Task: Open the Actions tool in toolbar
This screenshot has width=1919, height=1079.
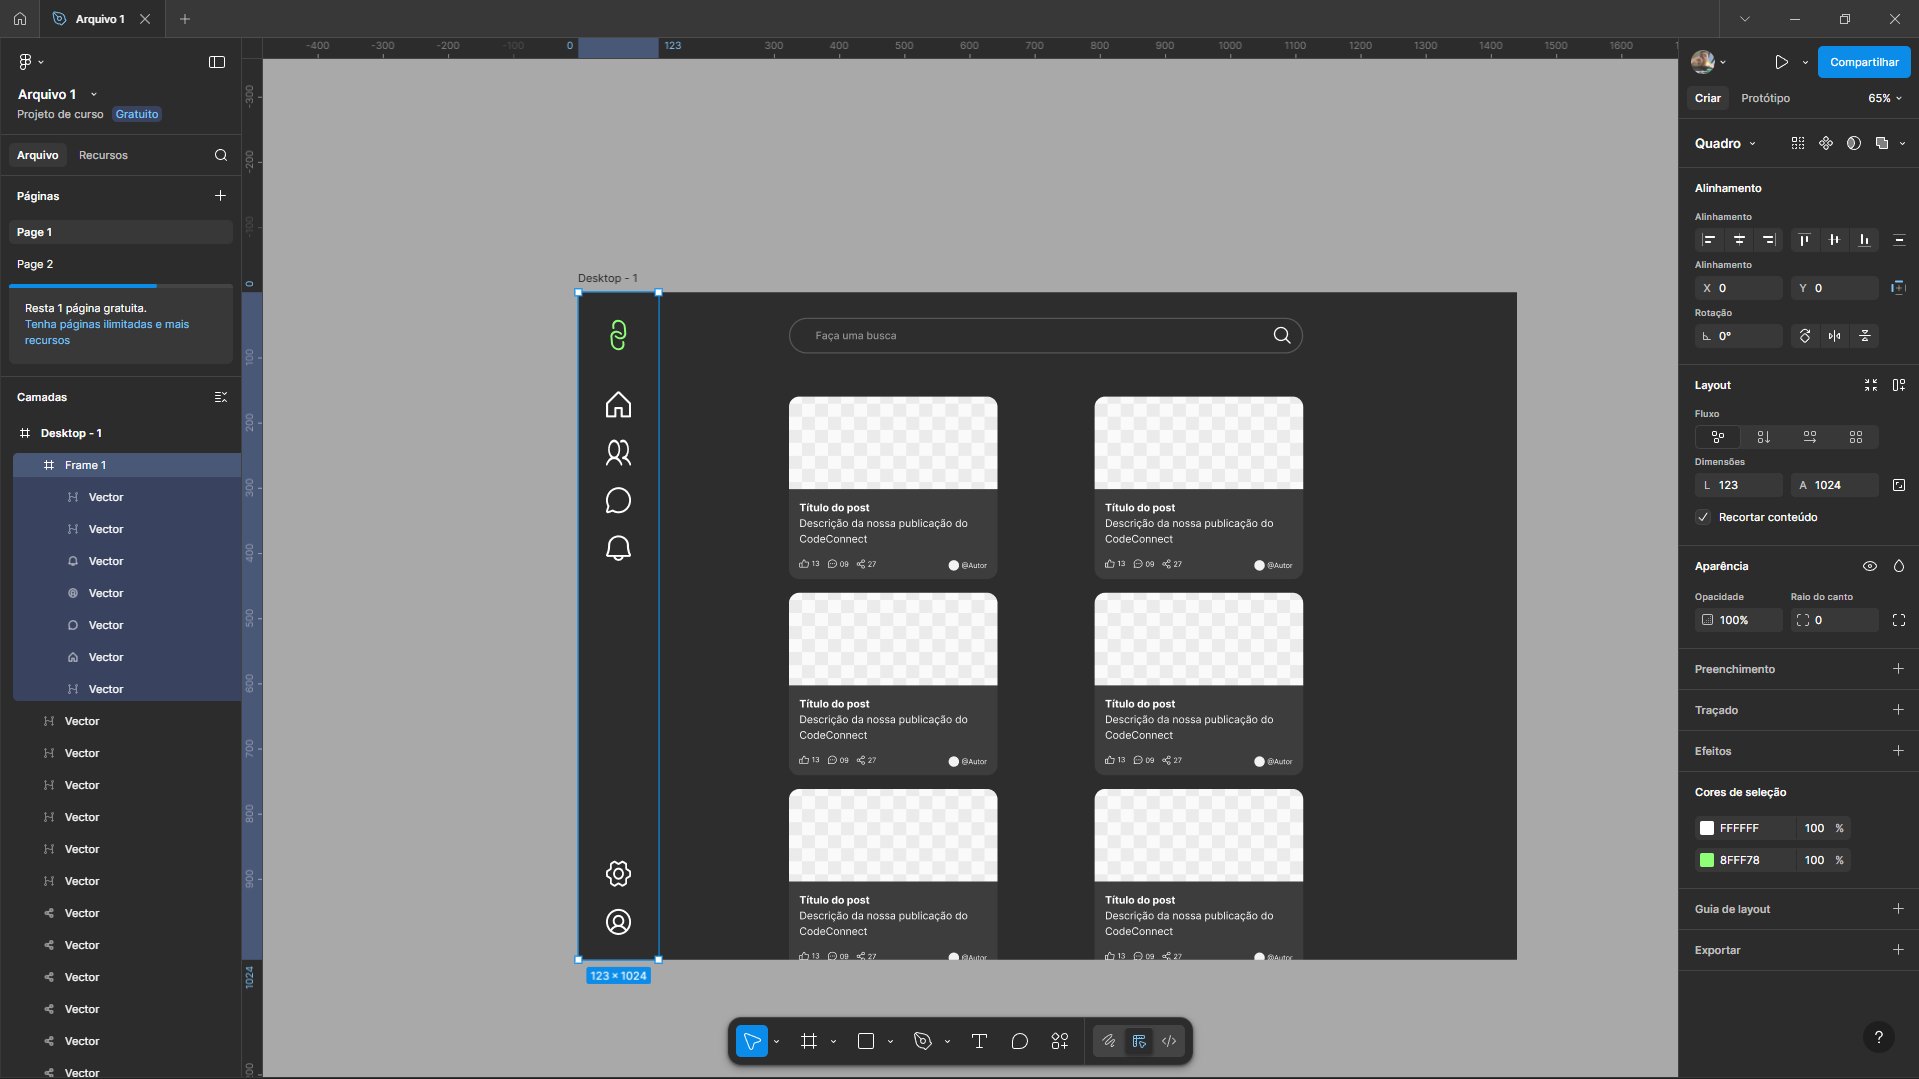Action: click(x=1060, y=1041)
